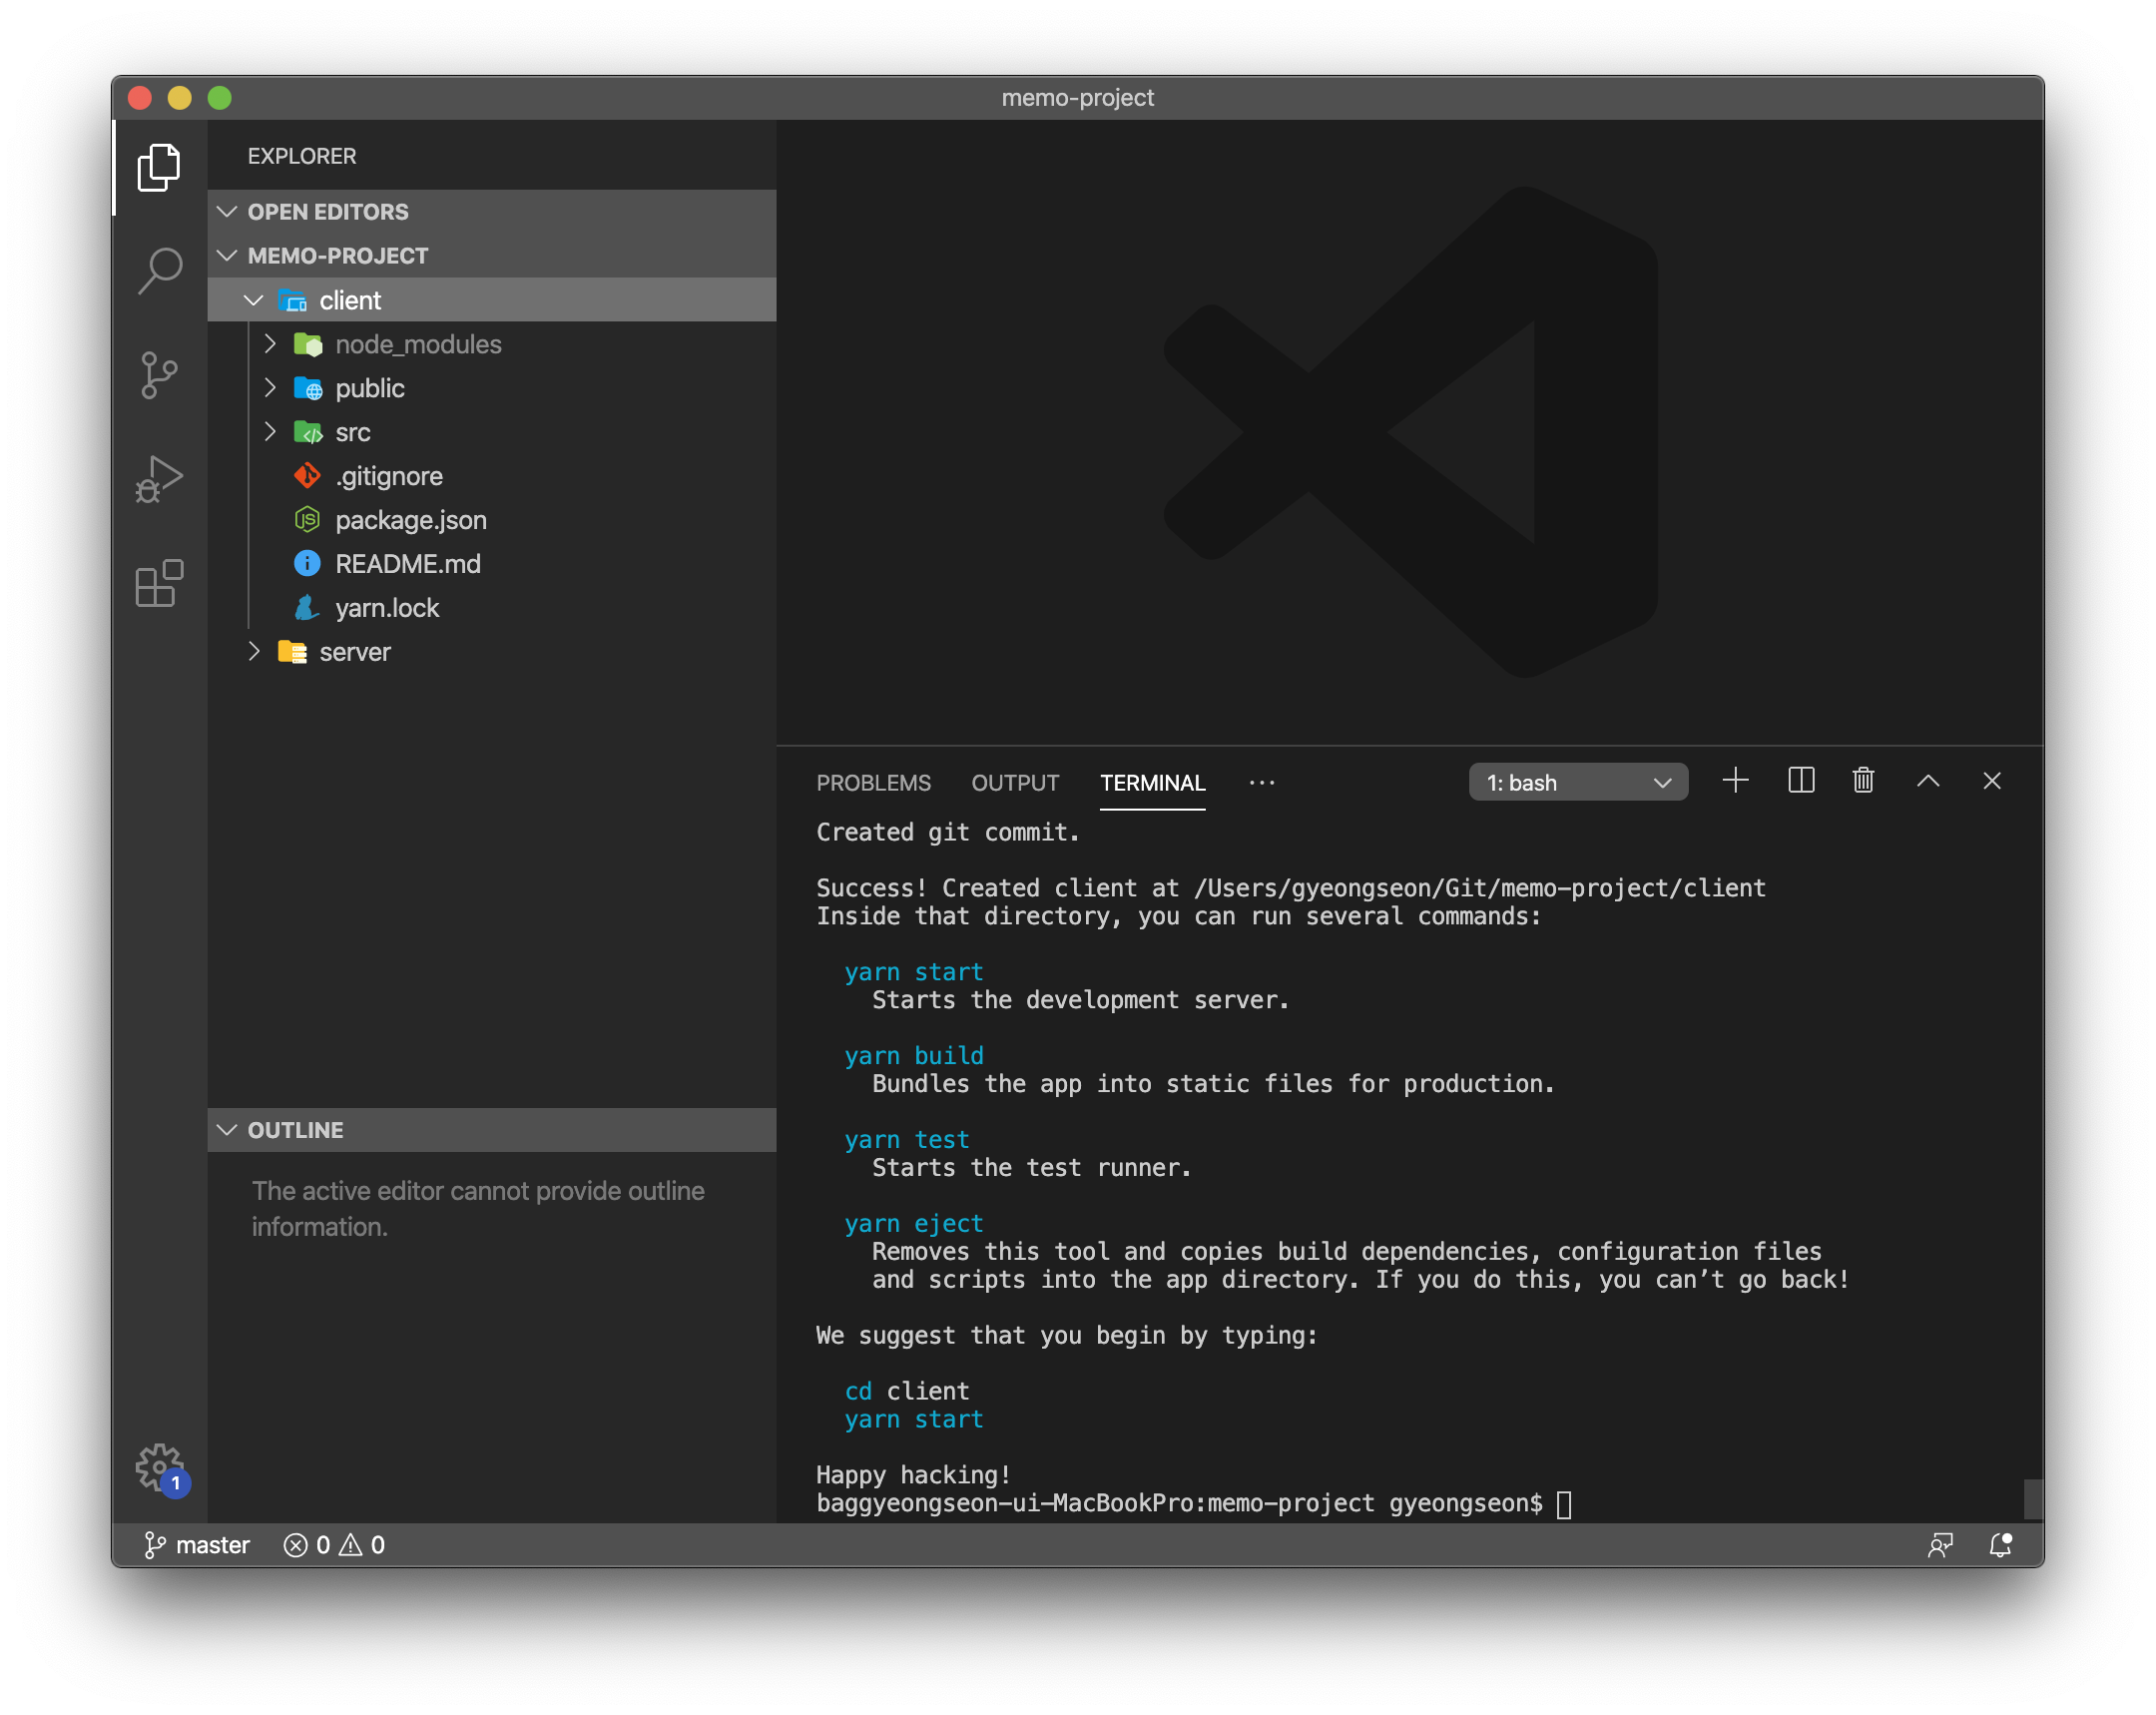Kill terminal with trash icon
The height and width of the screenshot is (1715, 2156).
[1862, 781]
